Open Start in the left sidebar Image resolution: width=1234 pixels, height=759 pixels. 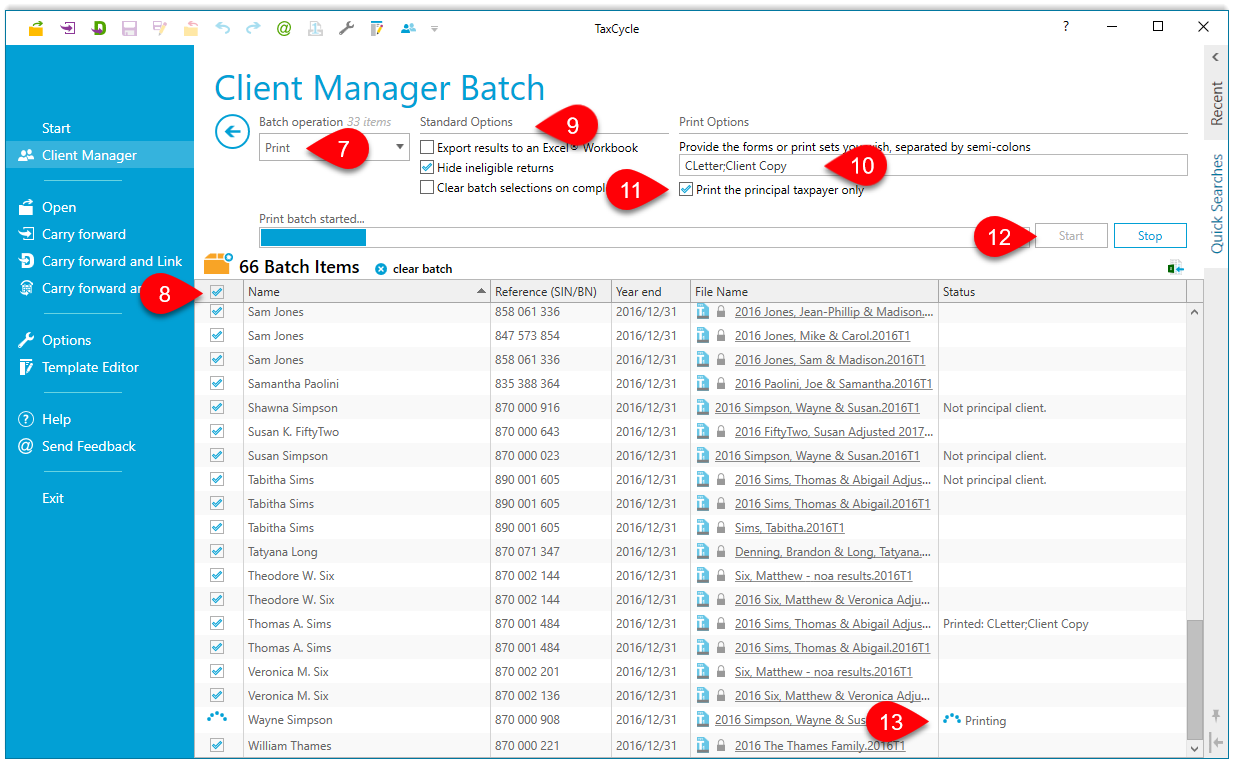pyautogui.click(x=56, y=128)
